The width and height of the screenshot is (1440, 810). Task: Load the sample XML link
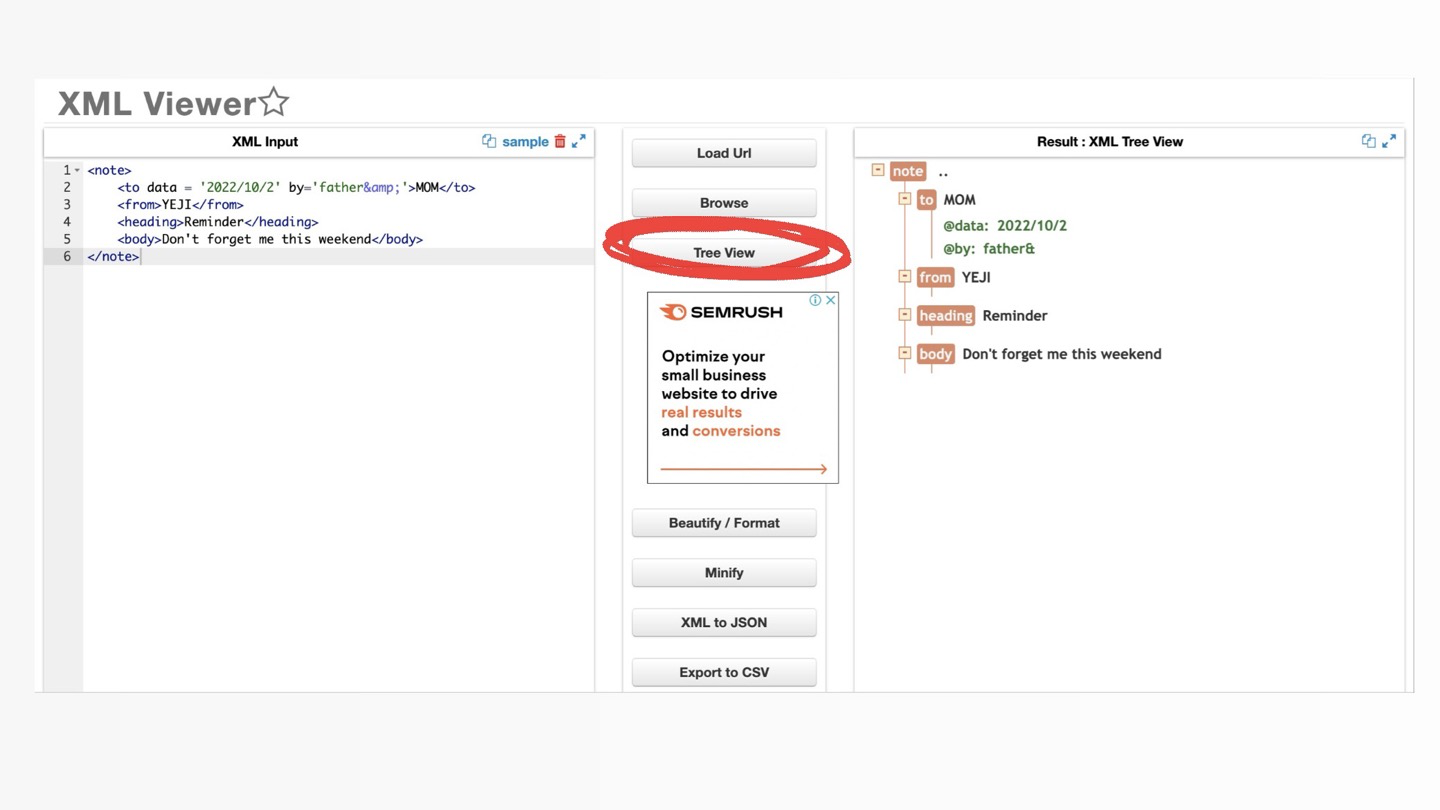point(525,142)
